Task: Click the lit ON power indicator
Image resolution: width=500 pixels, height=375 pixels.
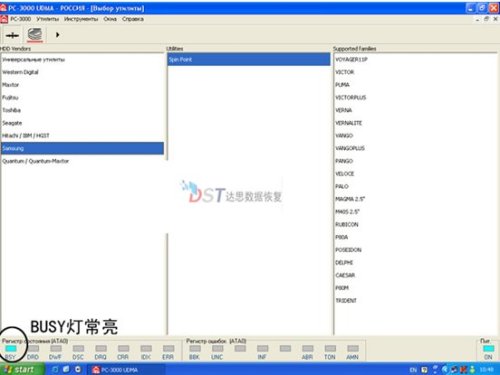Action: (489, 348)
